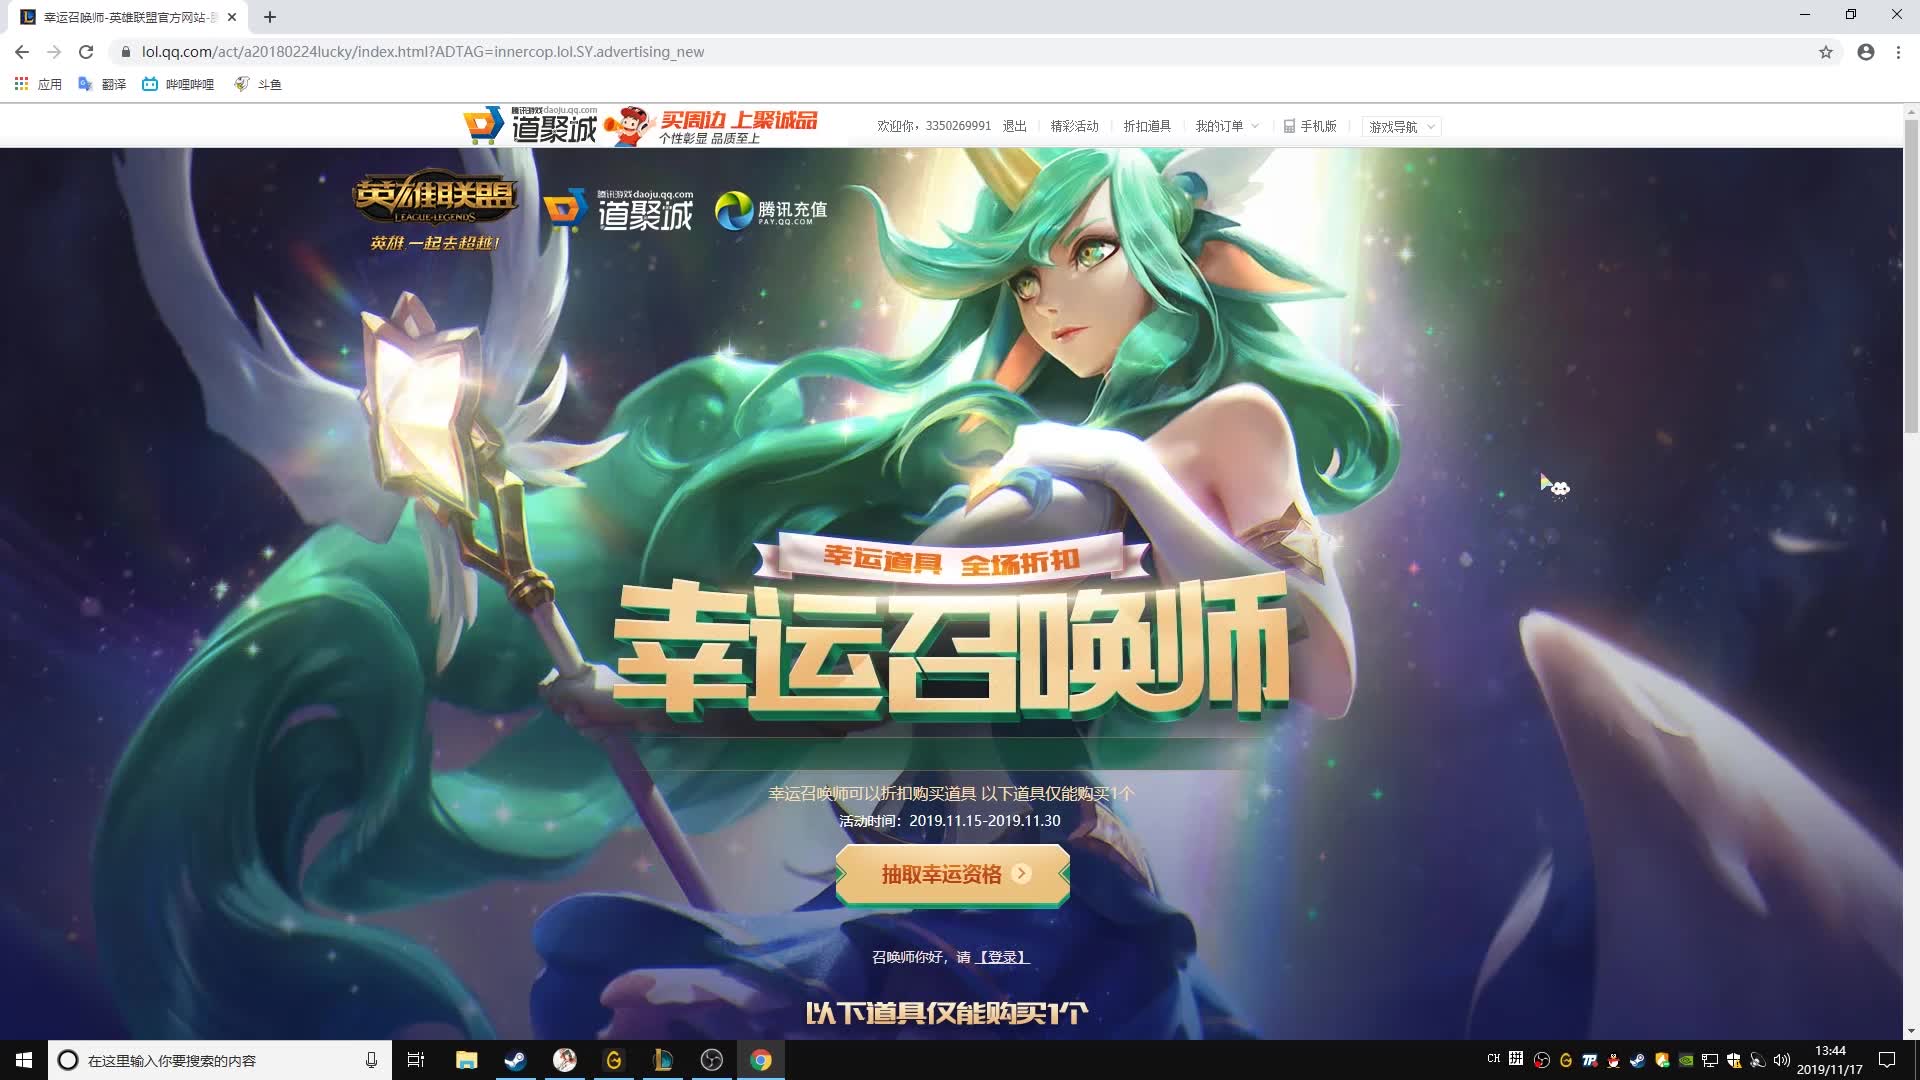The width and height of the screenshot is (1920, 1080).
Task: Click the scrollbar down arrow
Action: [1911, 1031]
